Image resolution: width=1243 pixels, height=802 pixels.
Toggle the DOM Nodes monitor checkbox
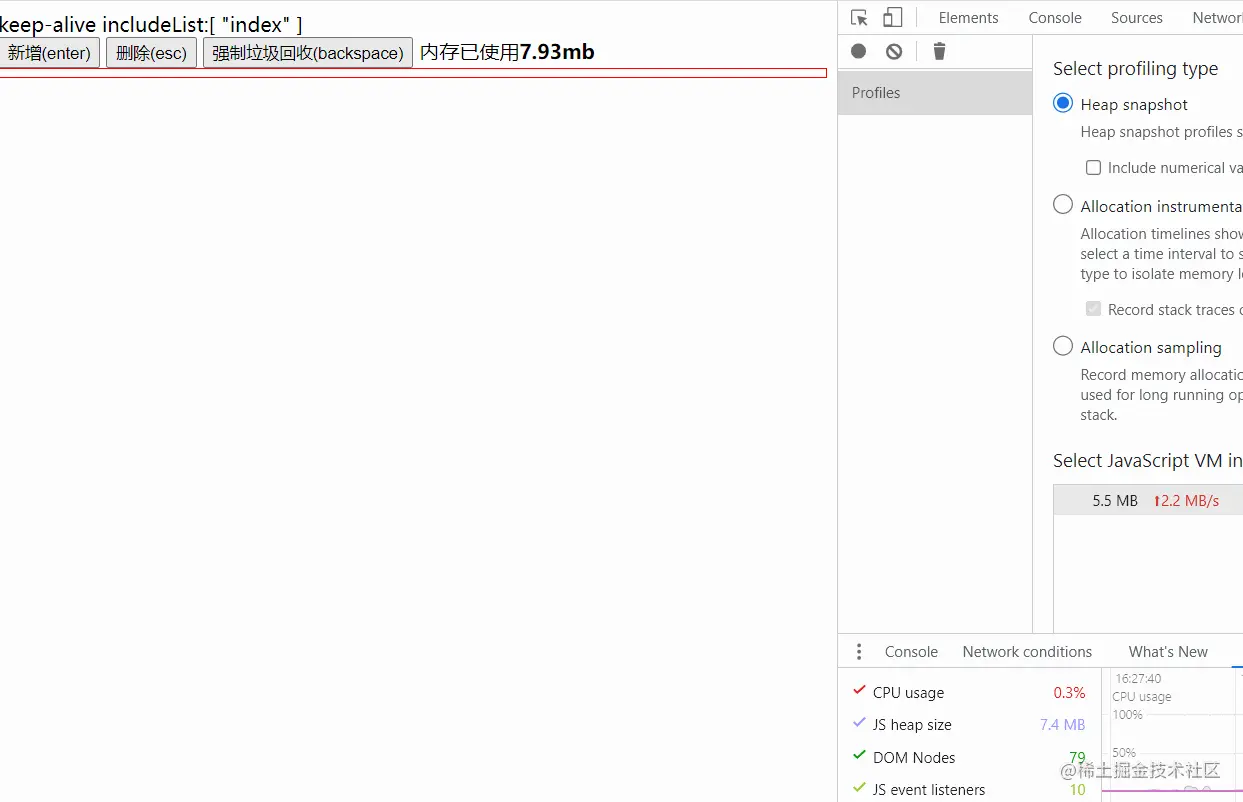click(859, 756)
